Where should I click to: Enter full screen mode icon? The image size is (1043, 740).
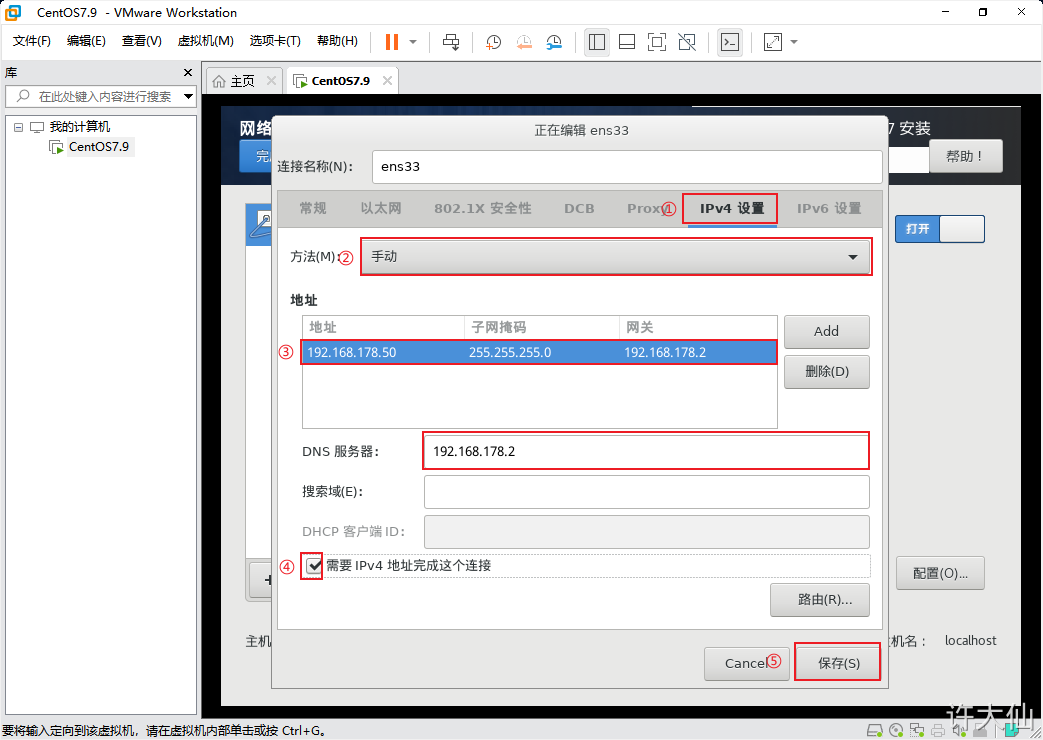[x=657, y=42]
